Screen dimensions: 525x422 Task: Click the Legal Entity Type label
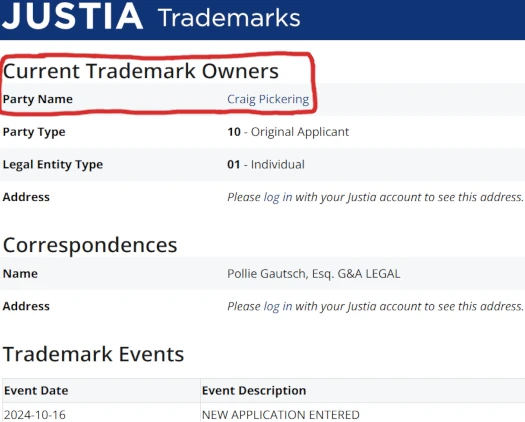click(53, 165)
